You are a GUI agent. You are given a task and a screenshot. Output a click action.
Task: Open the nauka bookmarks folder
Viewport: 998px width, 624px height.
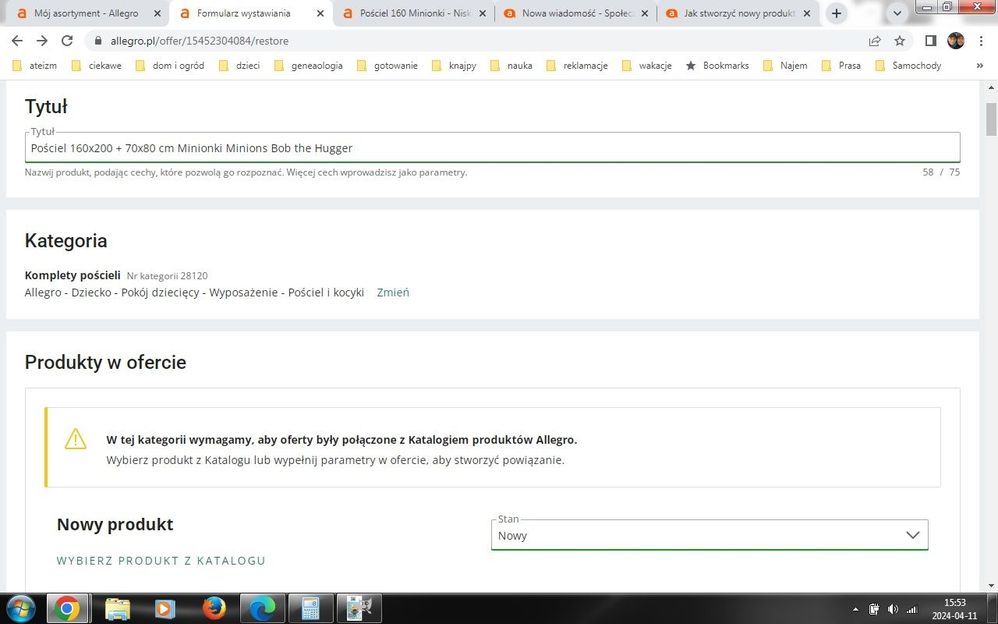(x=512, y=66)
